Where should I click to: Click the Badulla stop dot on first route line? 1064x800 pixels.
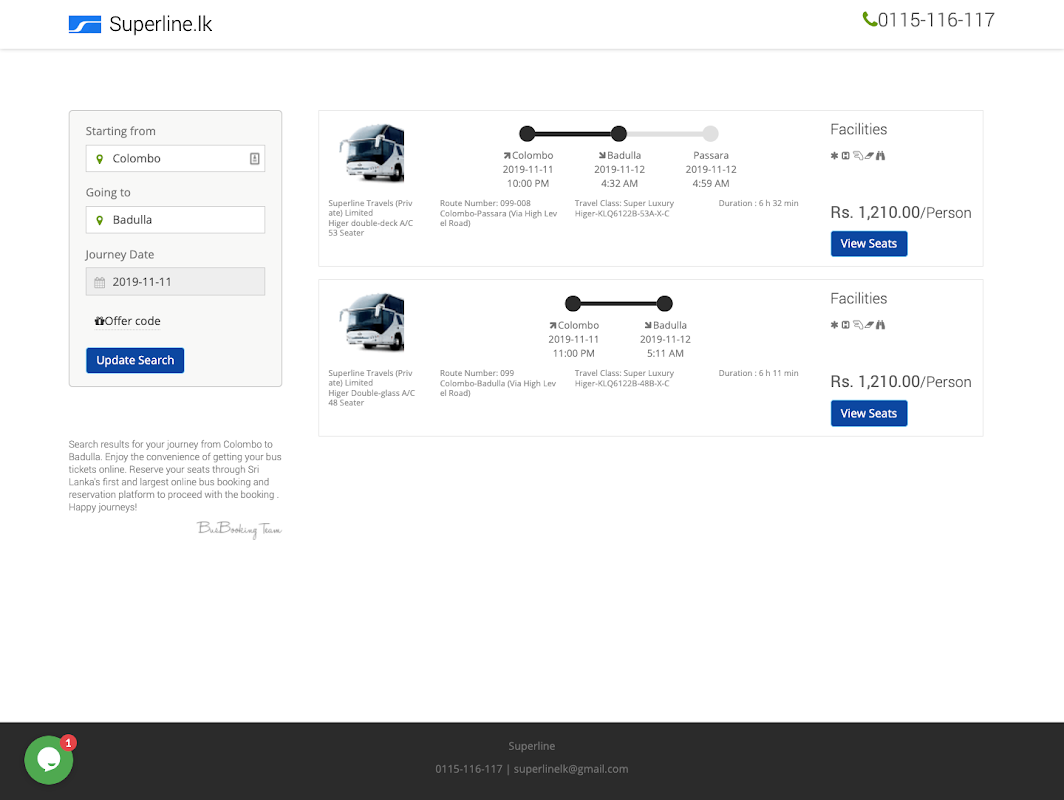click(618, 134)
